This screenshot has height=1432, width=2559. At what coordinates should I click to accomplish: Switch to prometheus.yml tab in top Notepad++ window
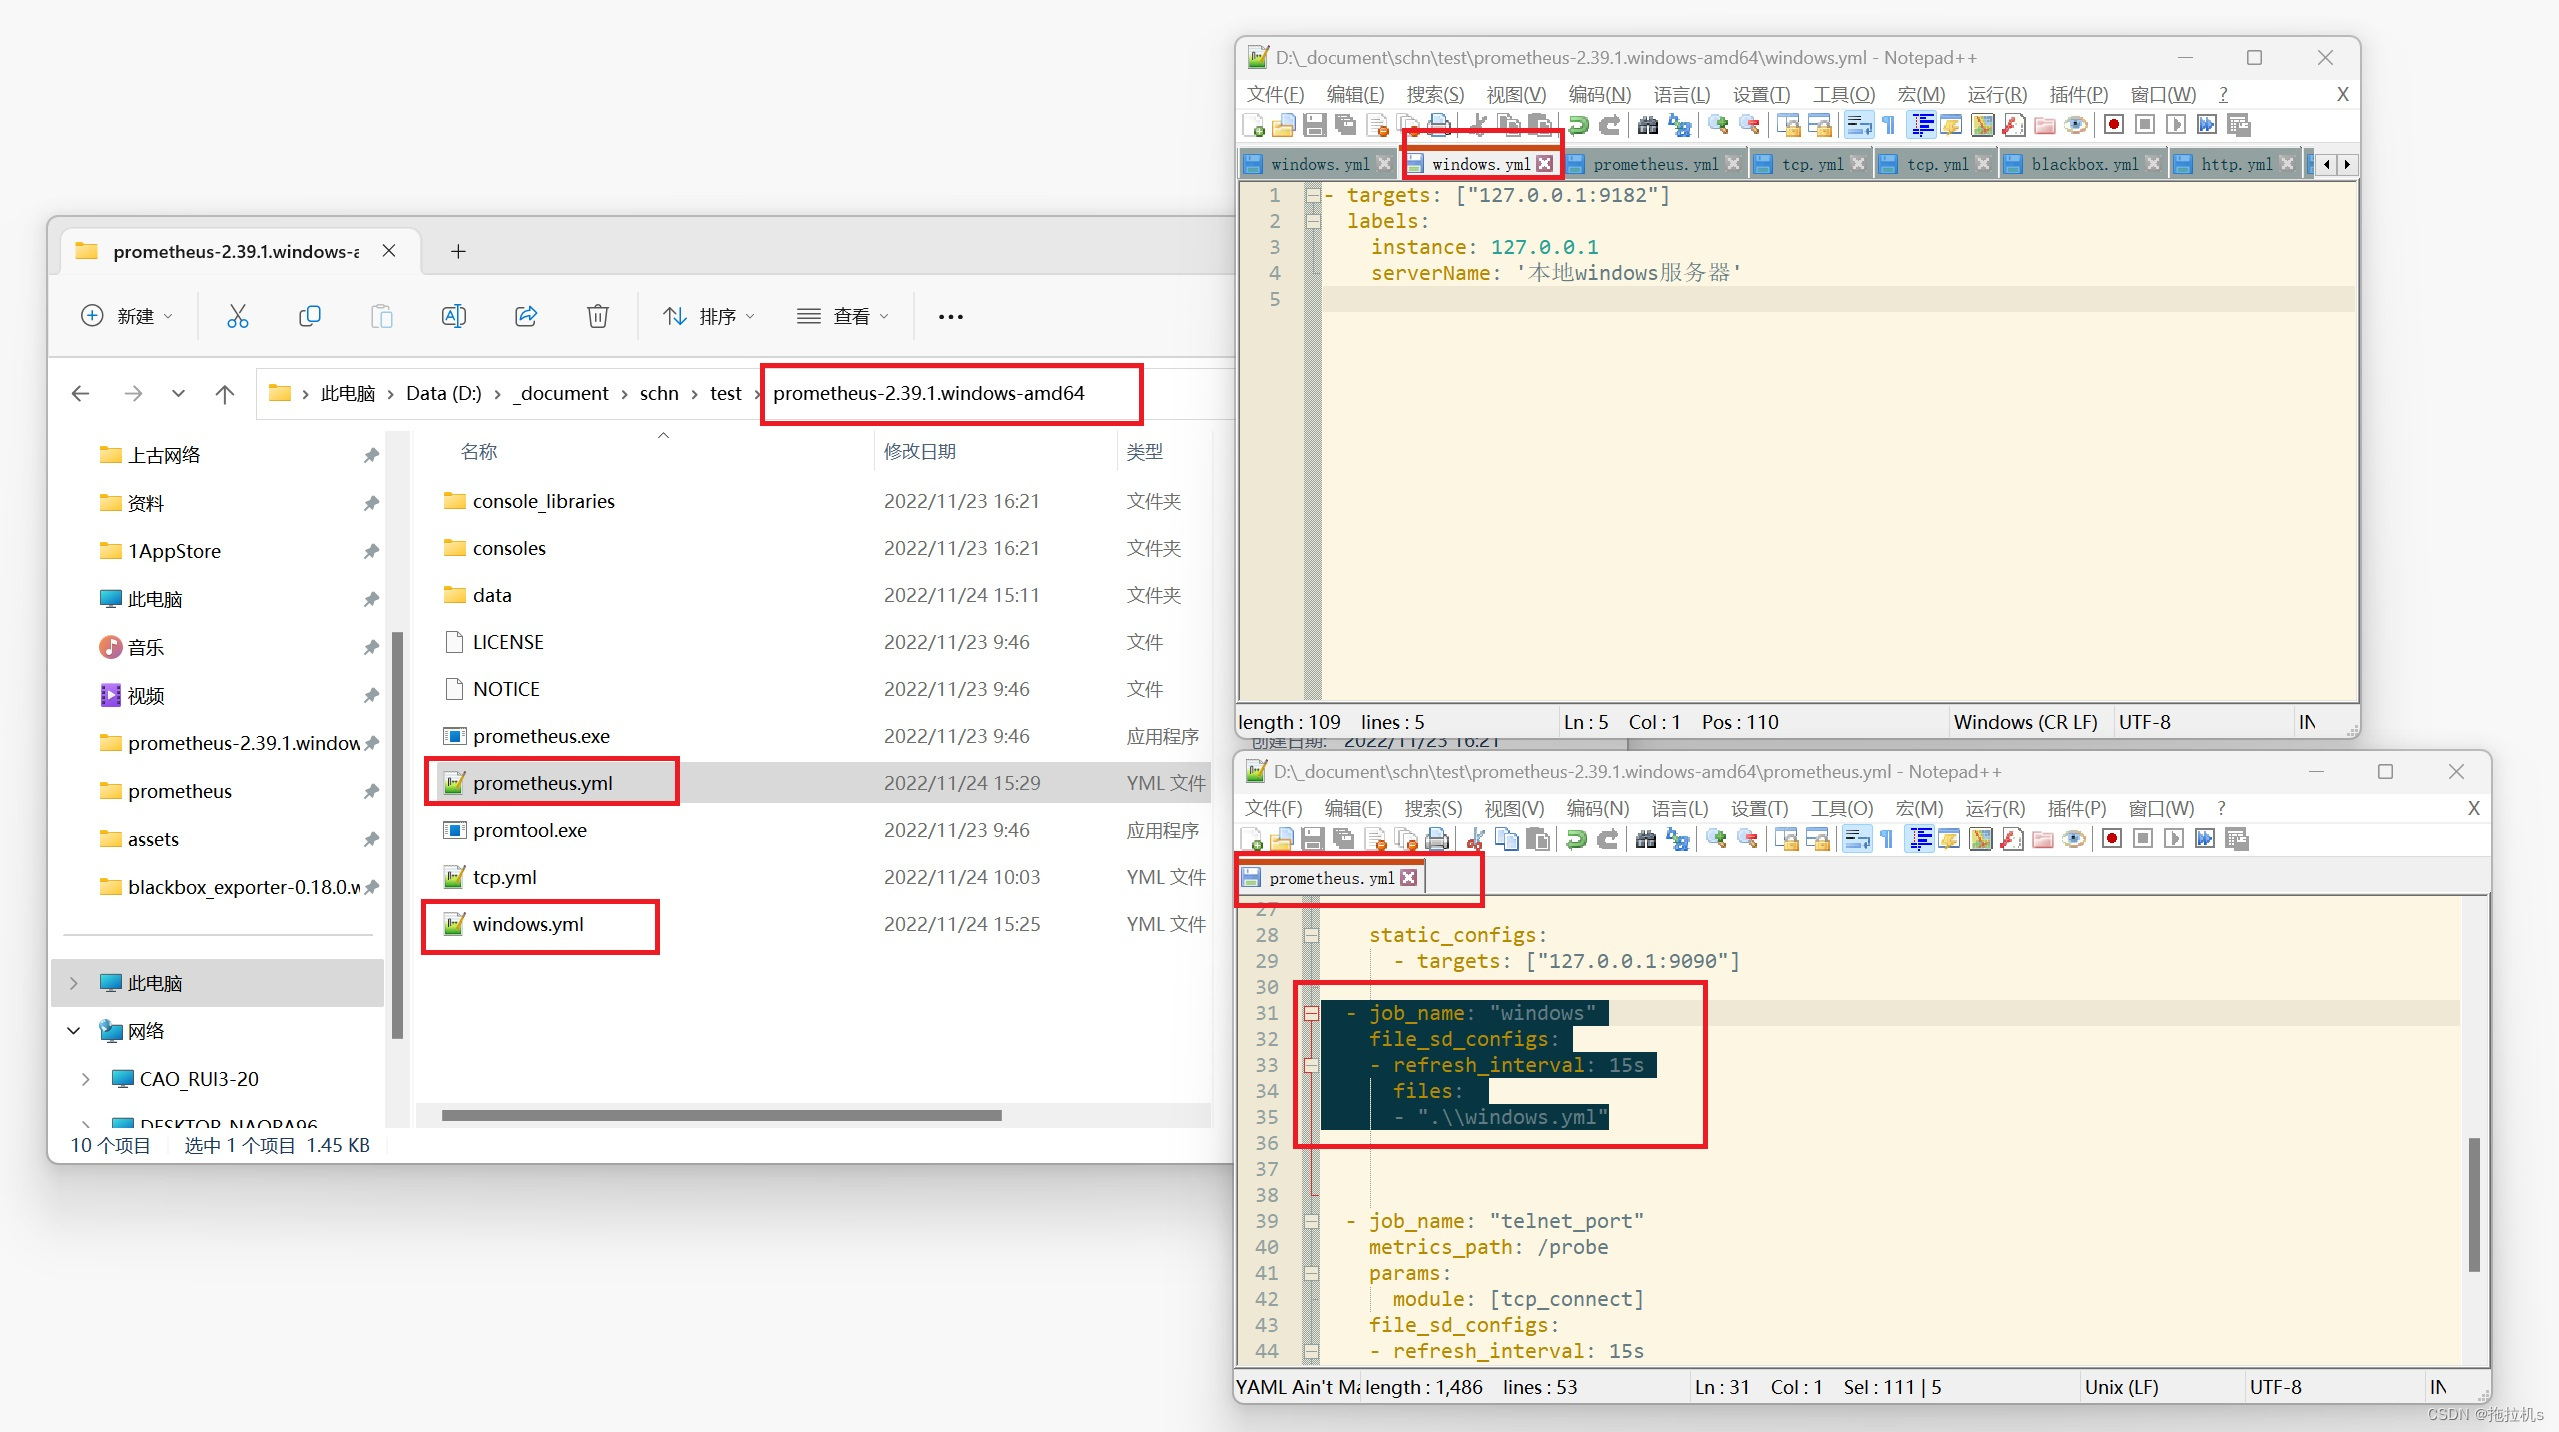(x=1655, y=164)
